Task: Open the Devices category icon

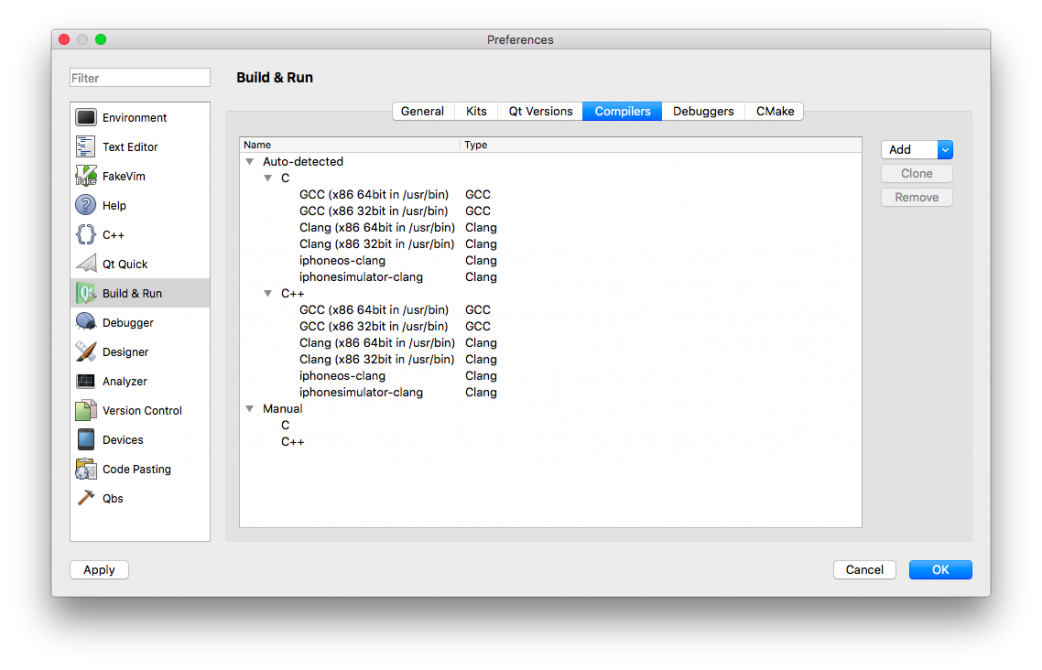Action: click(86, 440)
